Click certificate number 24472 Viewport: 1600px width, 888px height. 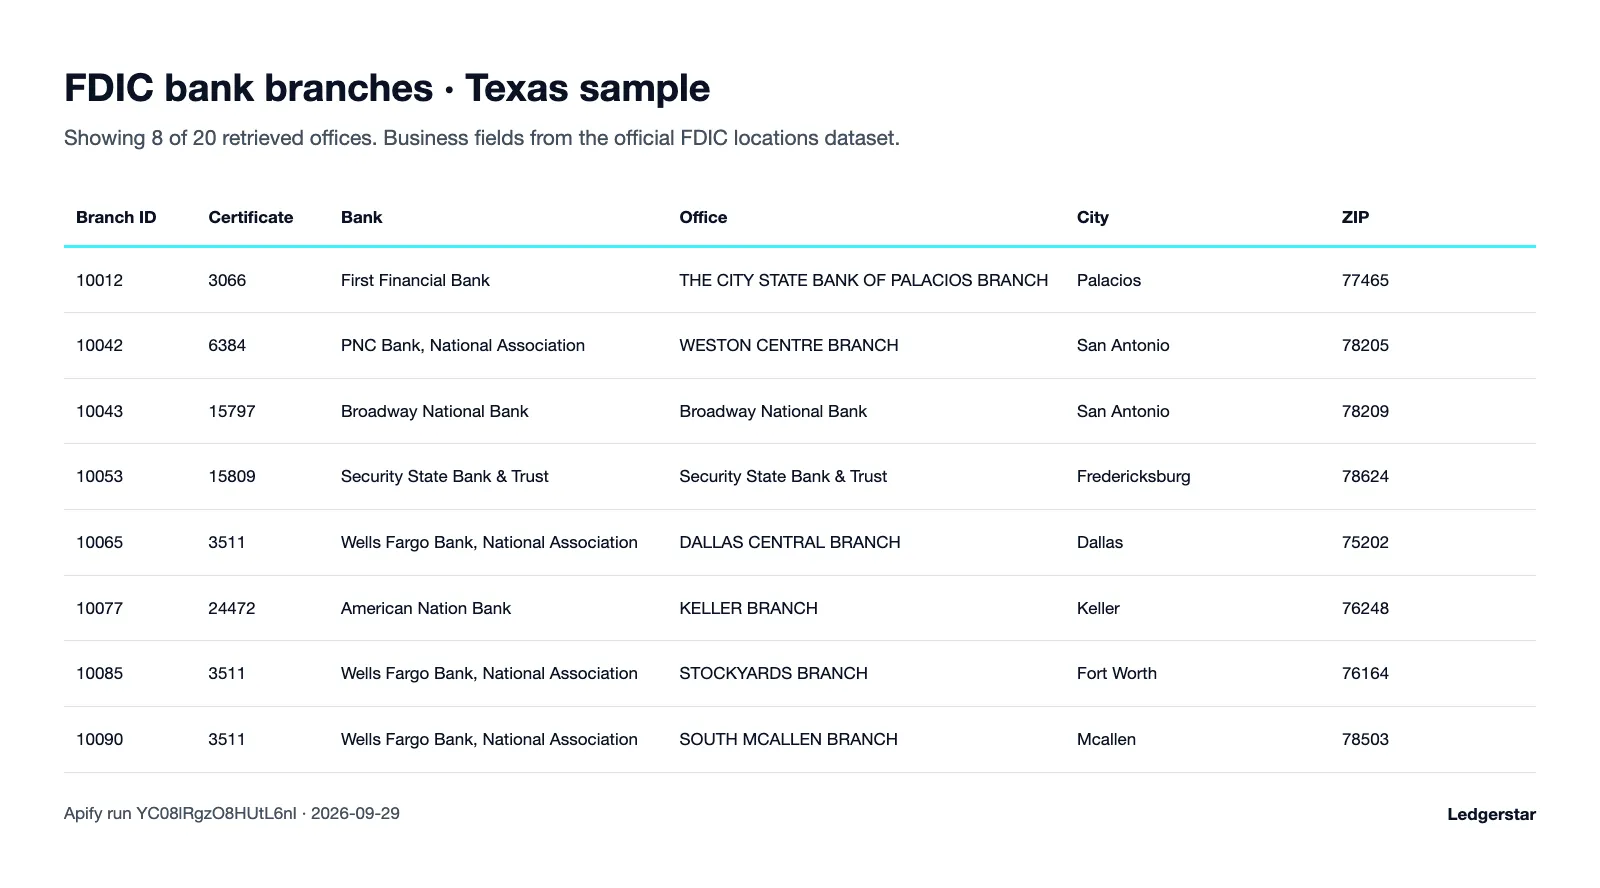point(232,608)
